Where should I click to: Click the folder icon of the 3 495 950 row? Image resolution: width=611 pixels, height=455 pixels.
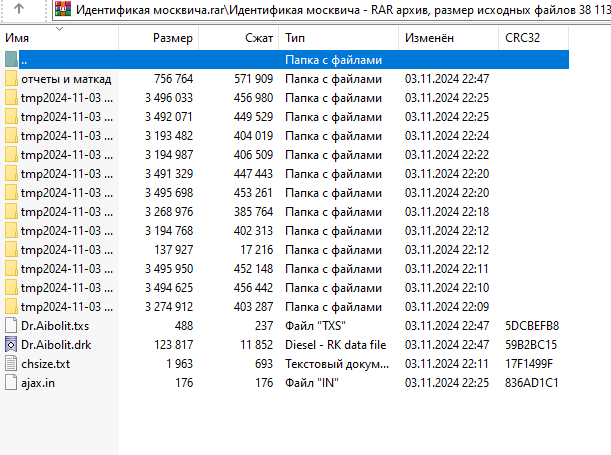click(11, 269)
